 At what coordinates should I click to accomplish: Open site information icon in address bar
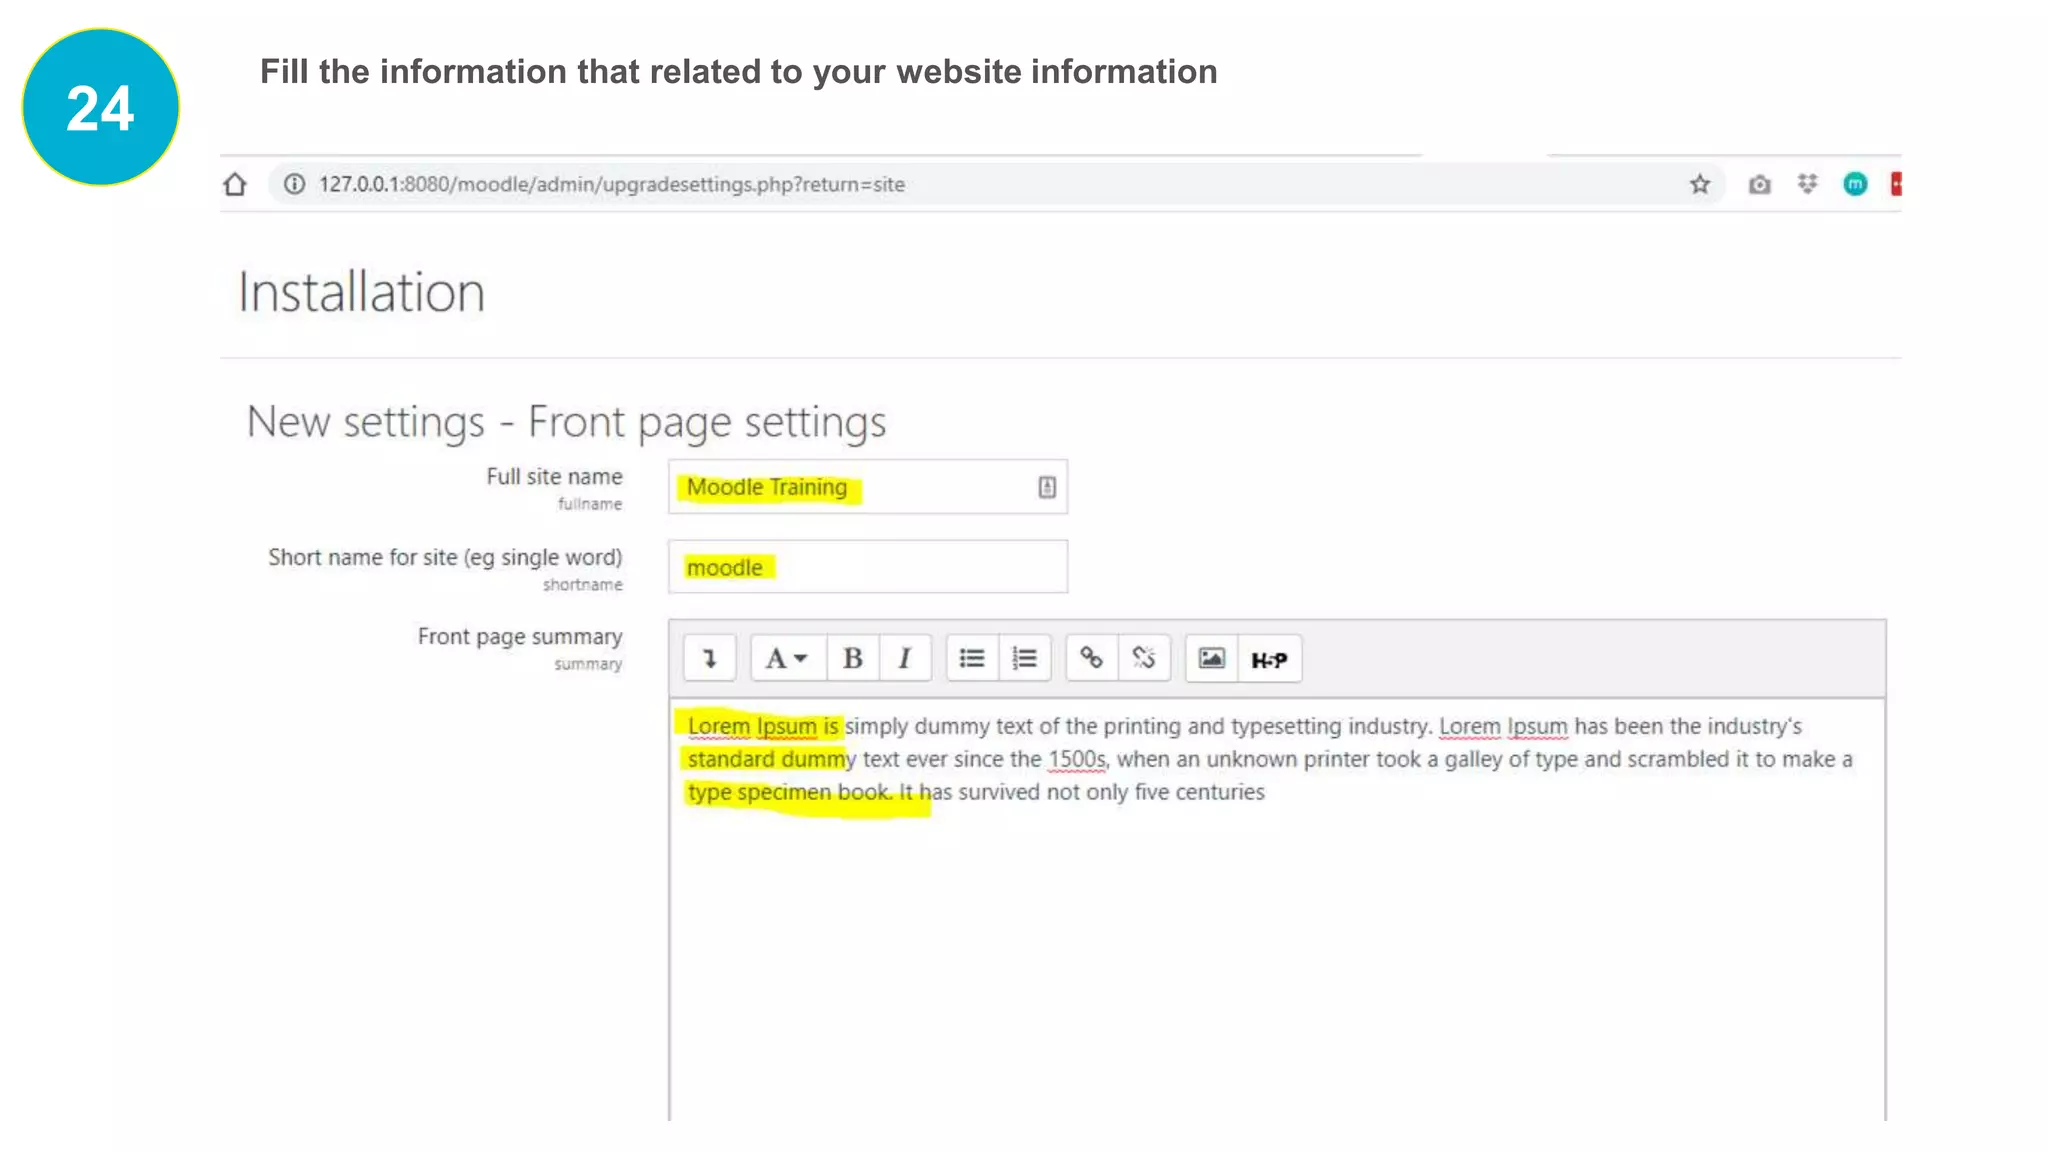click(x=294, y=184)
